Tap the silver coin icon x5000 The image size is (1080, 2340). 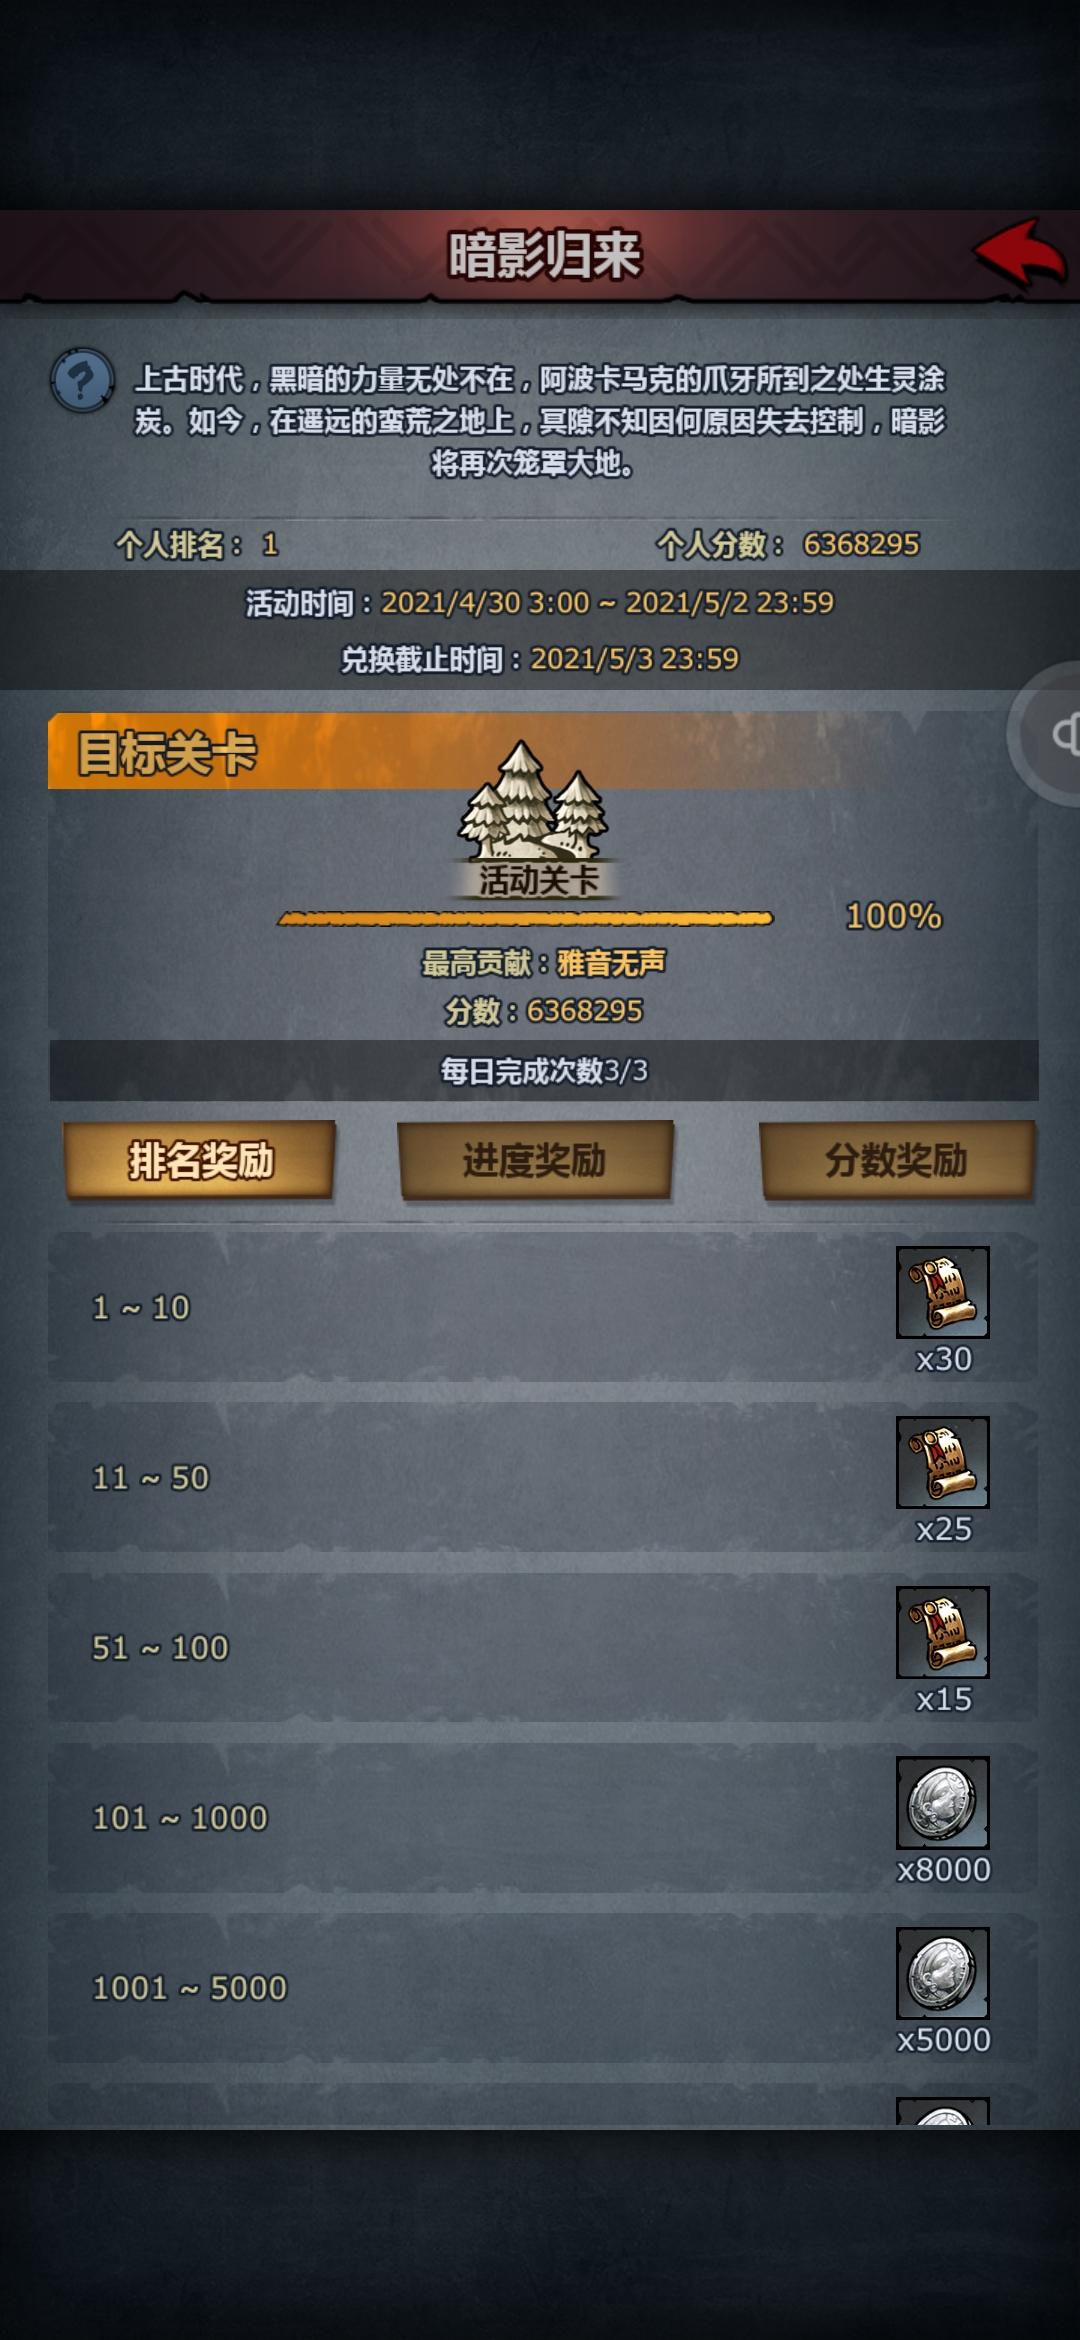click(x=942, y=1973)
